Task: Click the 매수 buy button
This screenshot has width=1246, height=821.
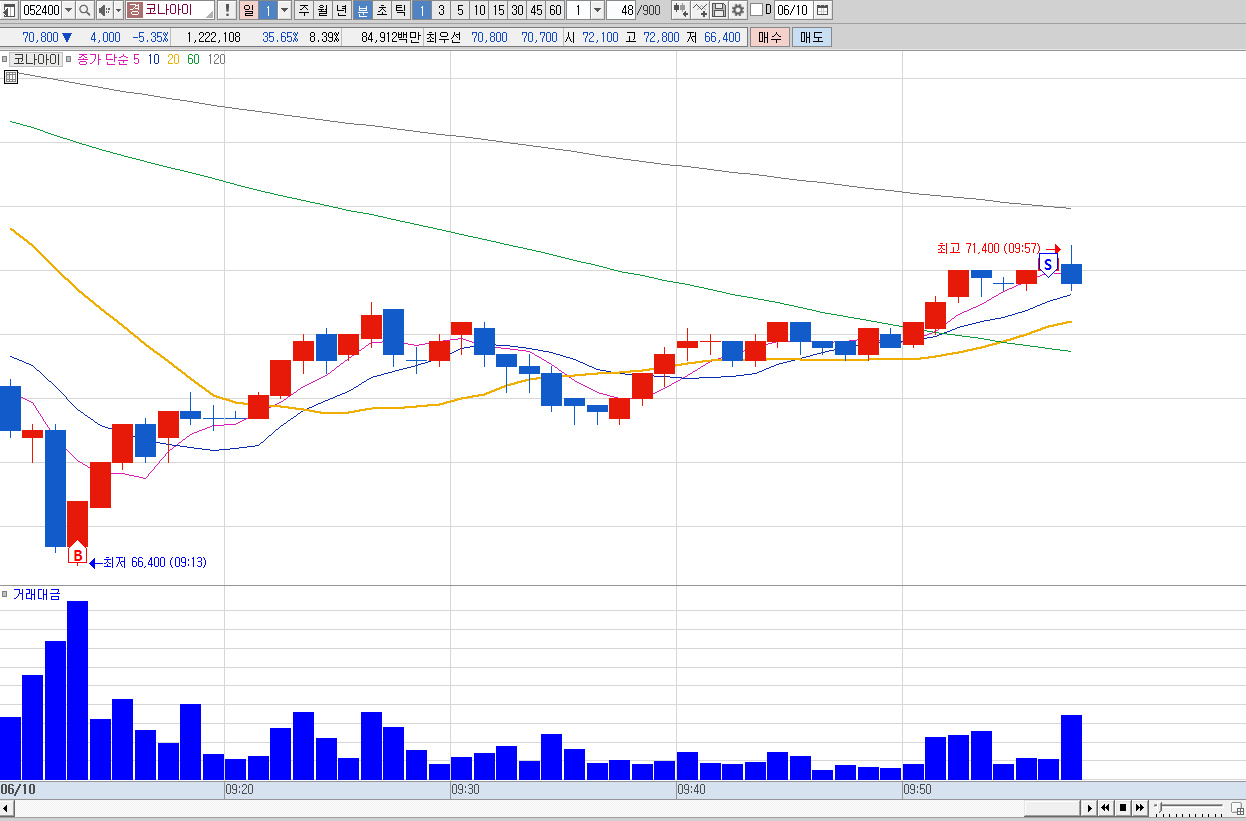Action: point(770,37)
